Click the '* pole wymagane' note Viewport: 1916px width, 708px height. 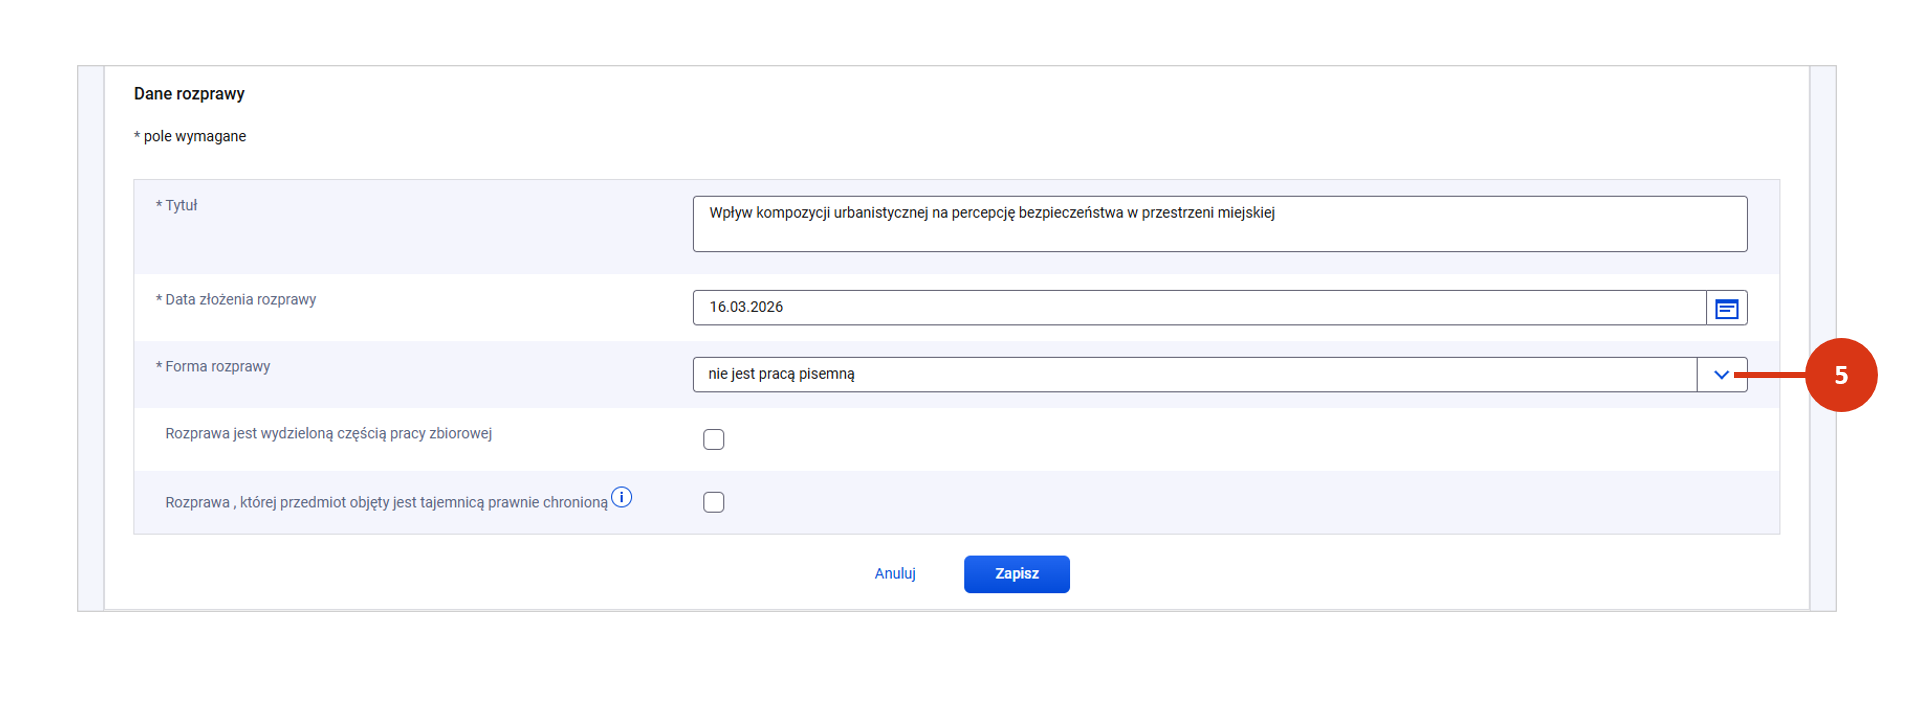pyautogui.click(x=190, y=137)
